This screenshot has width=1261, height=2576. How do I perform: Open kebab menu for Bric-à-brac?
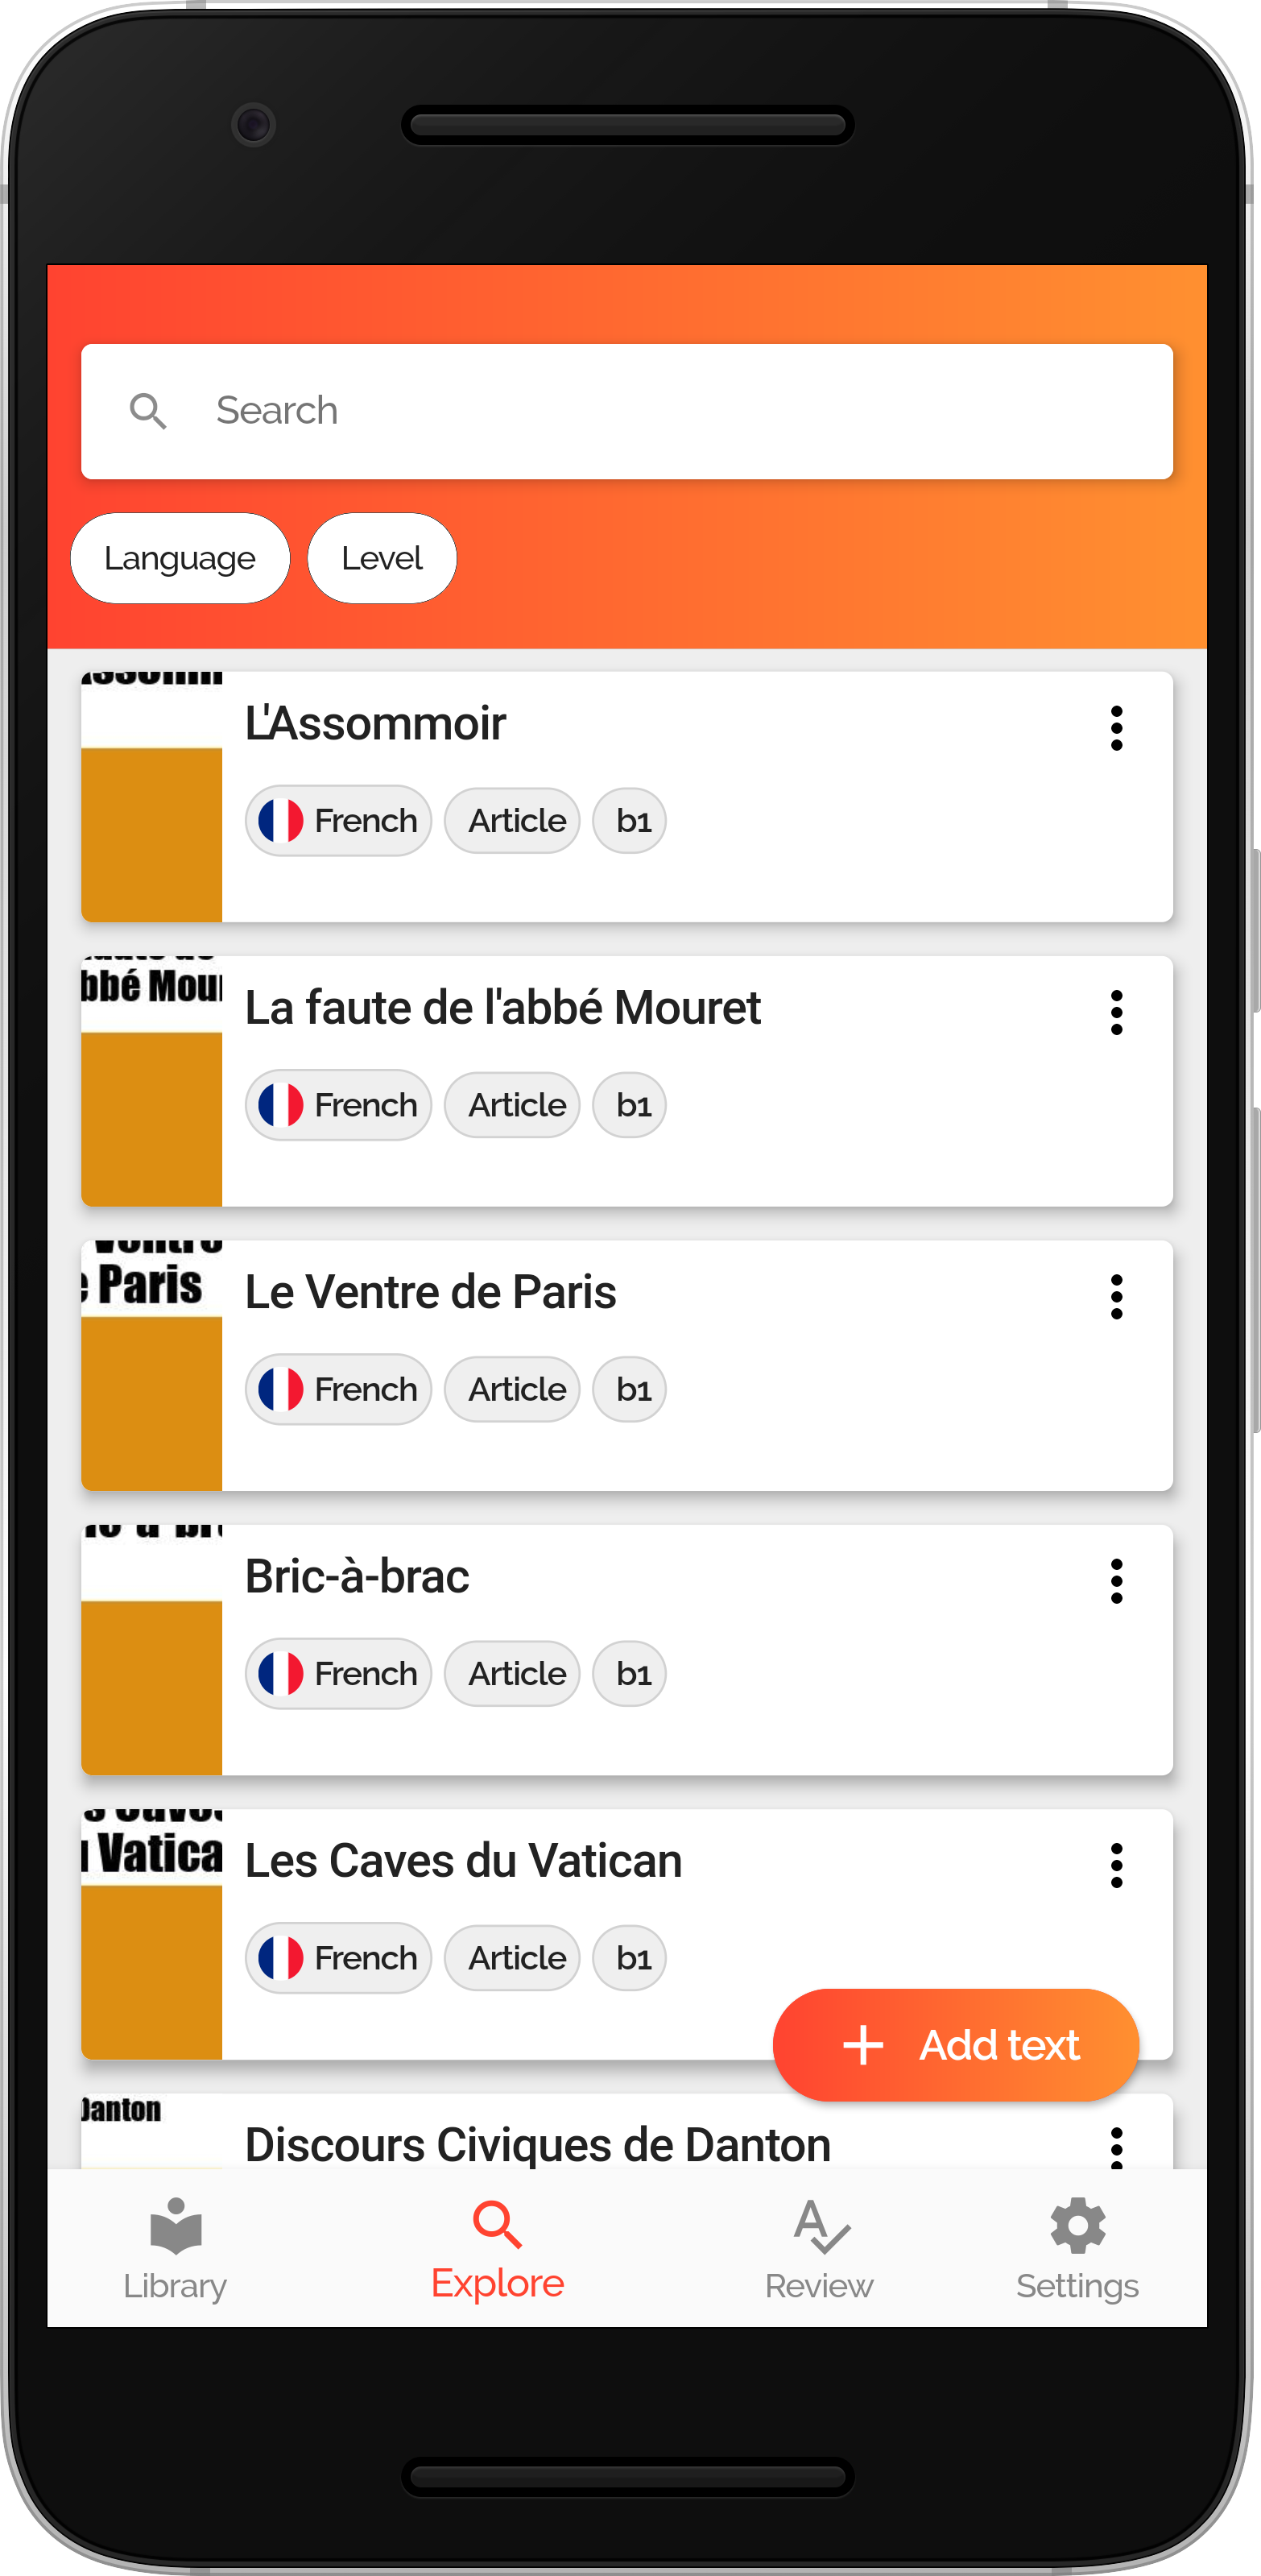click(x=1116, y=1581)
